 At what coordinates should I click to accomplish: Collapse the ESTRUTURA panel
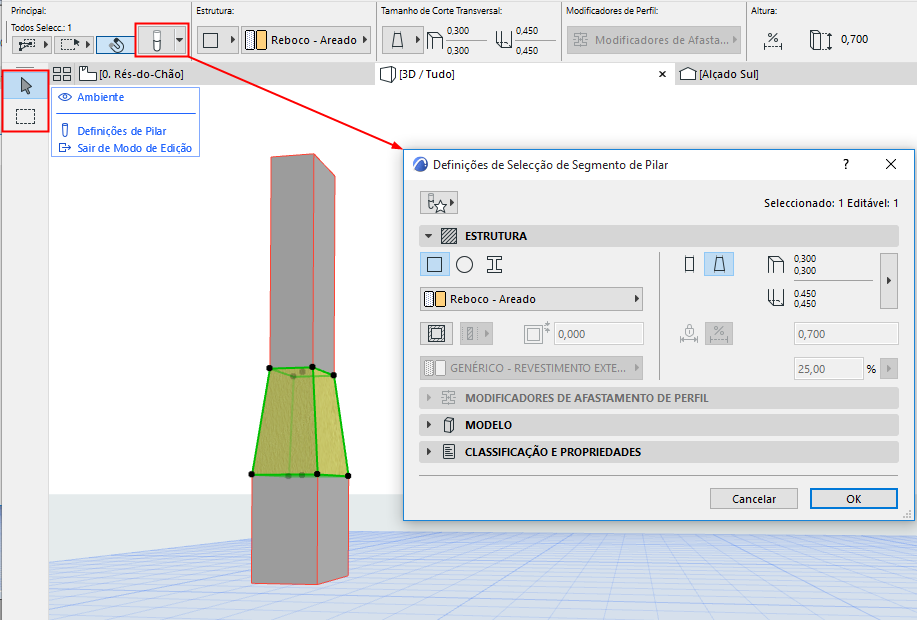[x=429, y=236]
